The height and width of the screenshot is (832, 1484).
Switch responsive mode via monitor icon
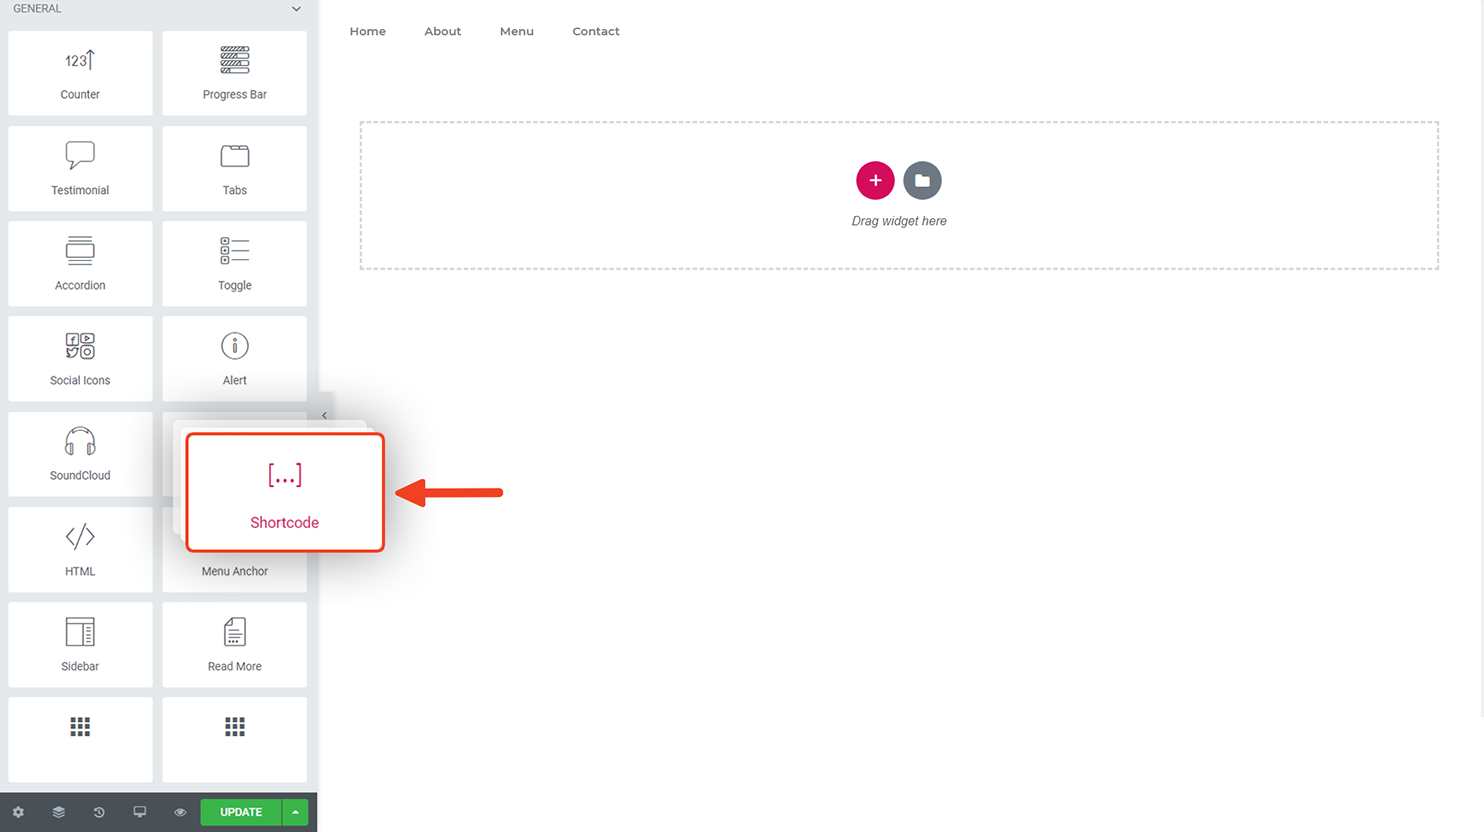(140, 812)
